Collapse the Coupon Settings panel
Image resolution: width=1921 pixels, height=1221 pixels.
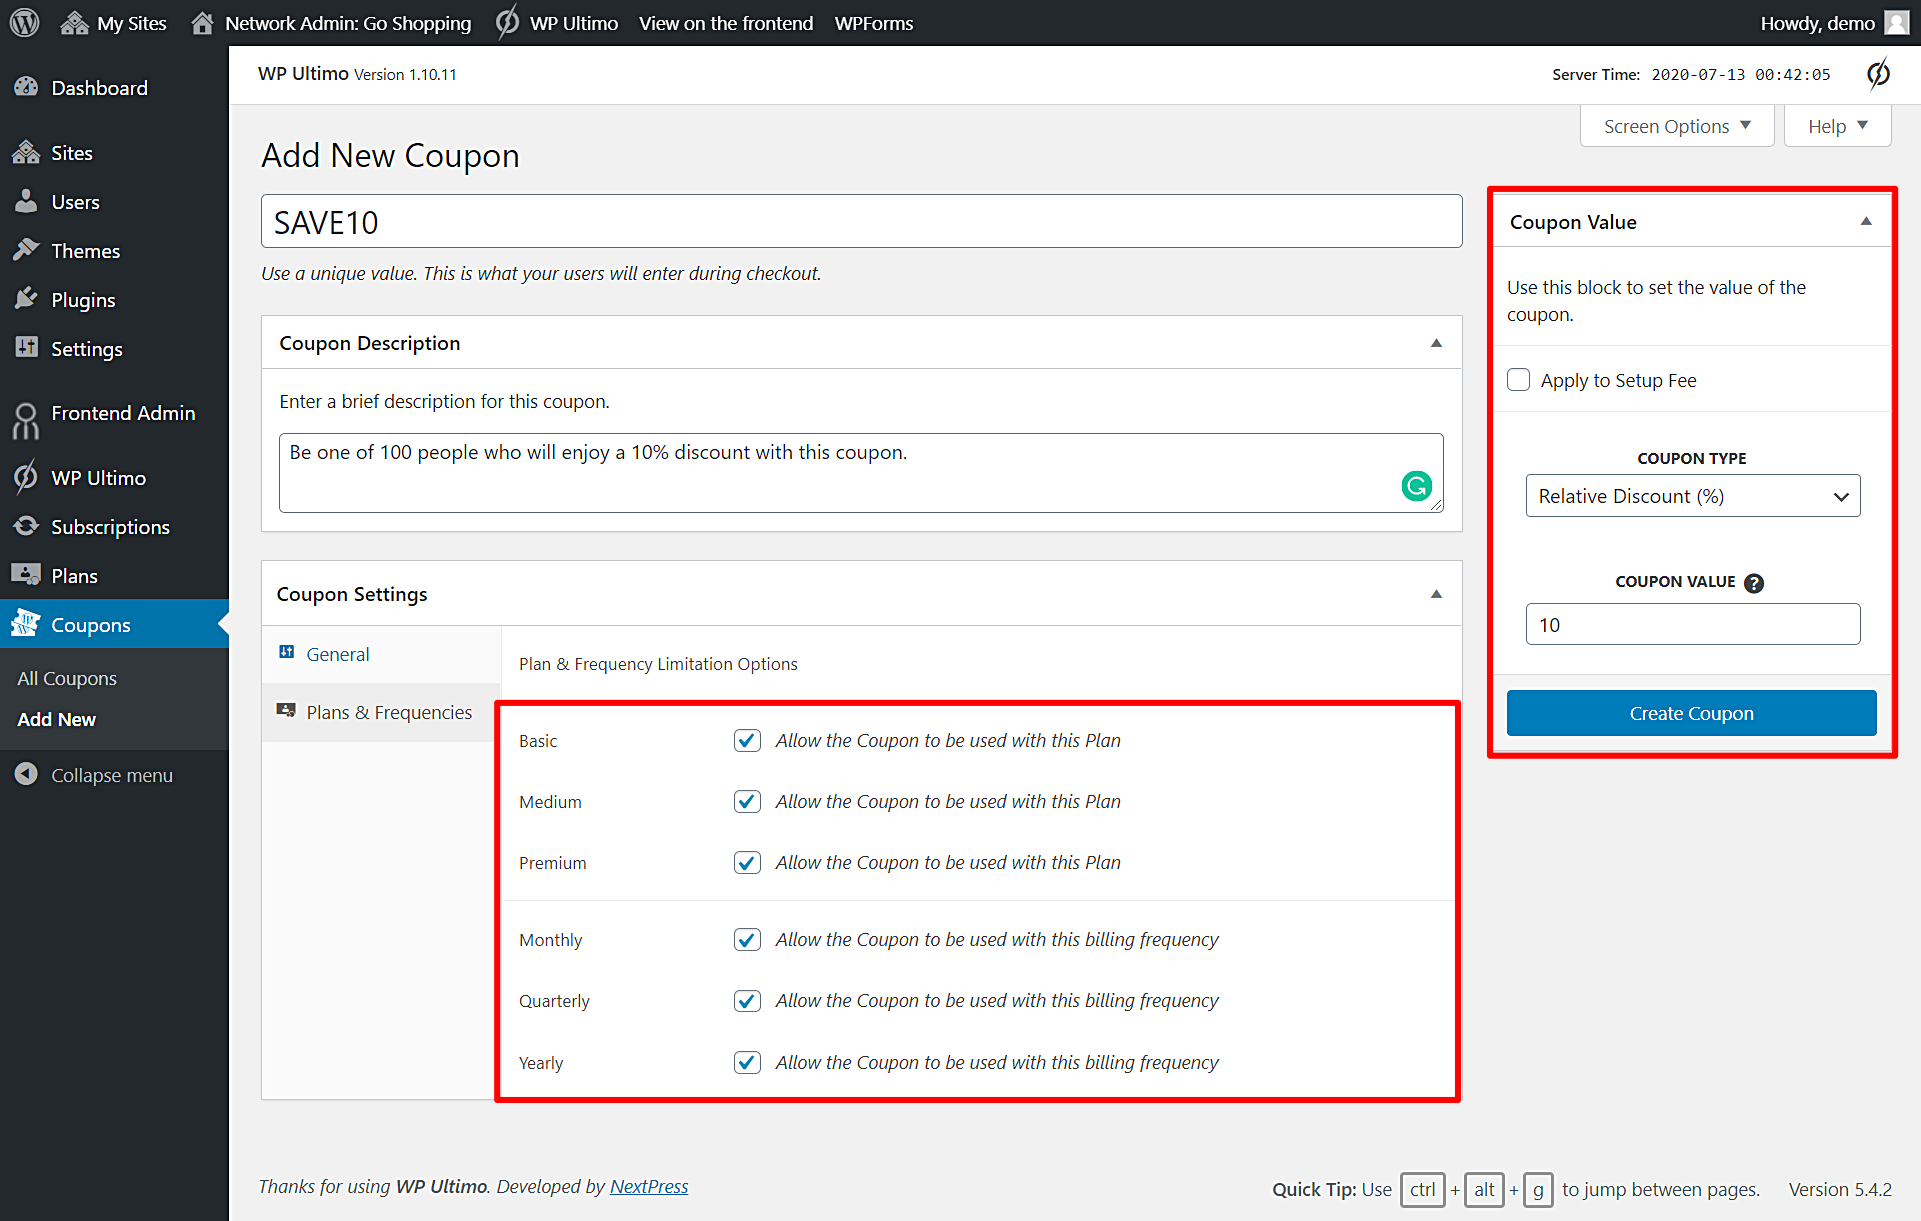pos(1436,594)
